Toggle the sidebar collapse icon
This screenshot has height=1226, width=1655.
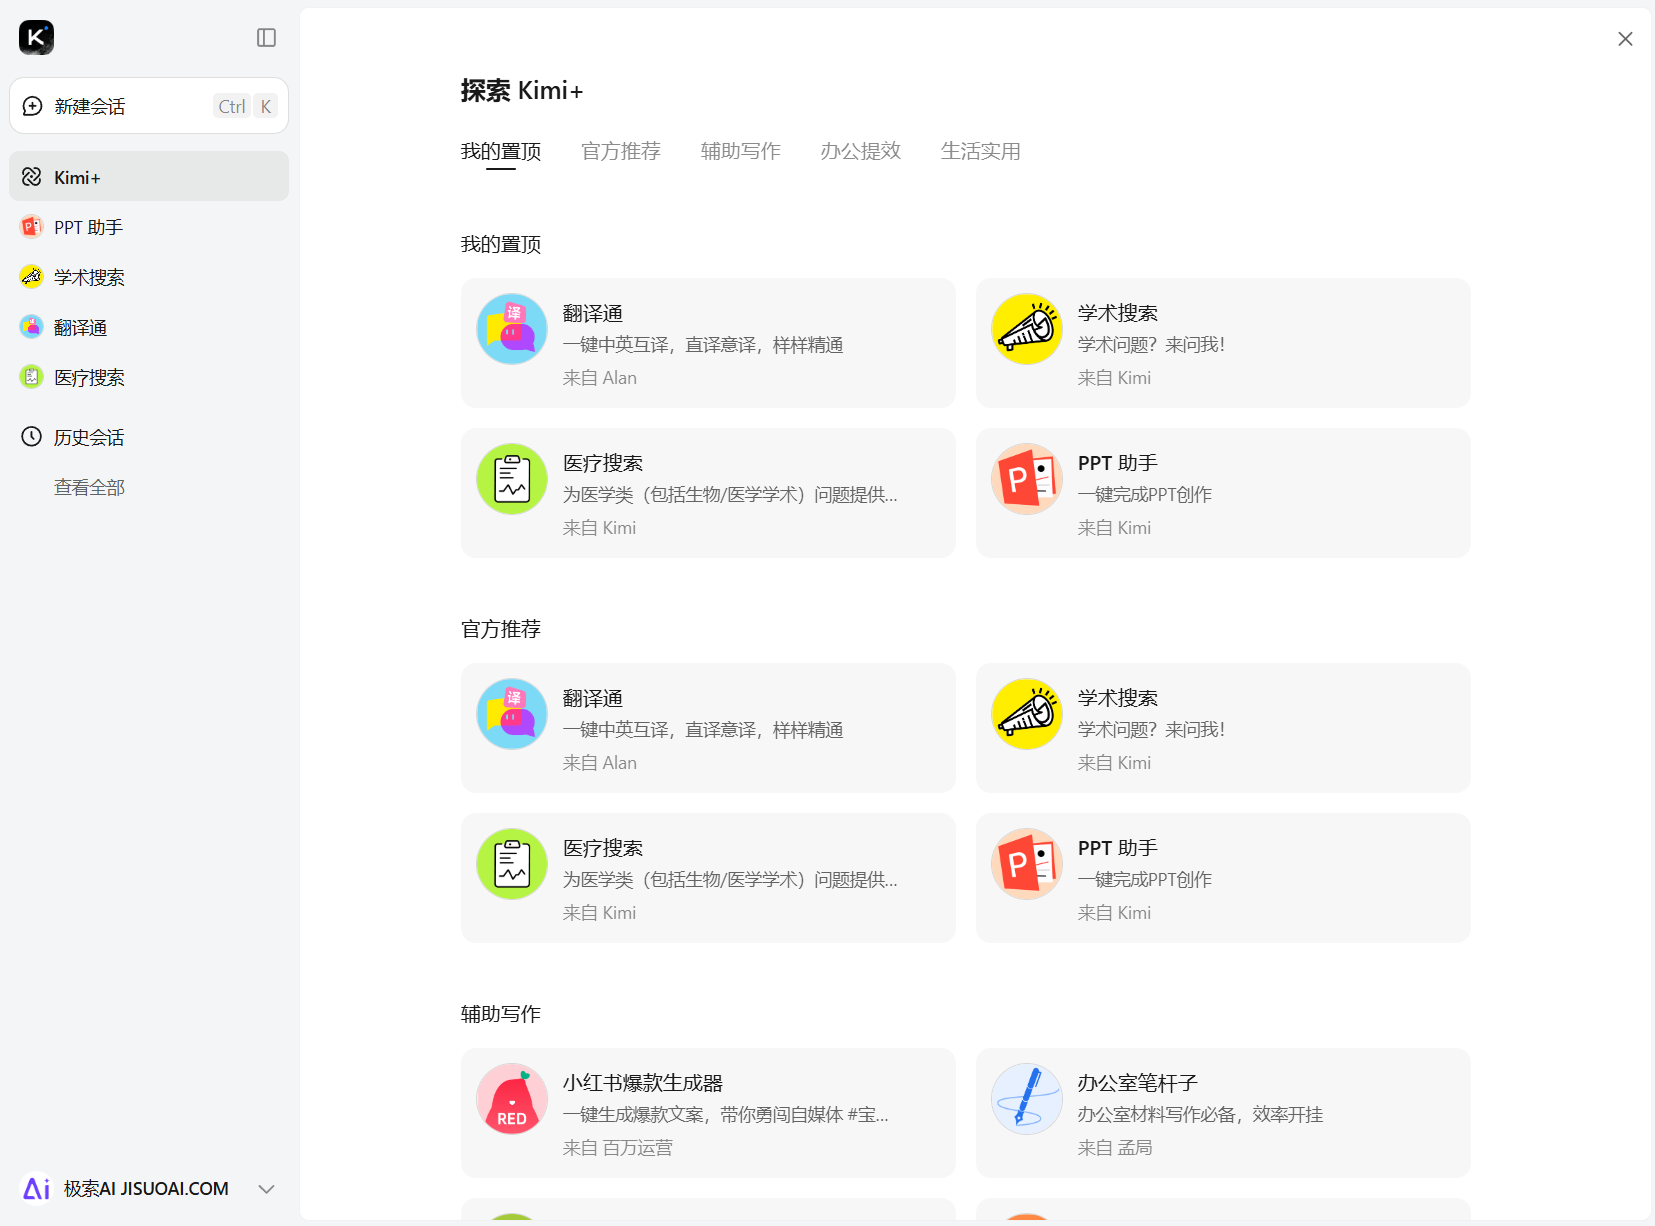266,37
